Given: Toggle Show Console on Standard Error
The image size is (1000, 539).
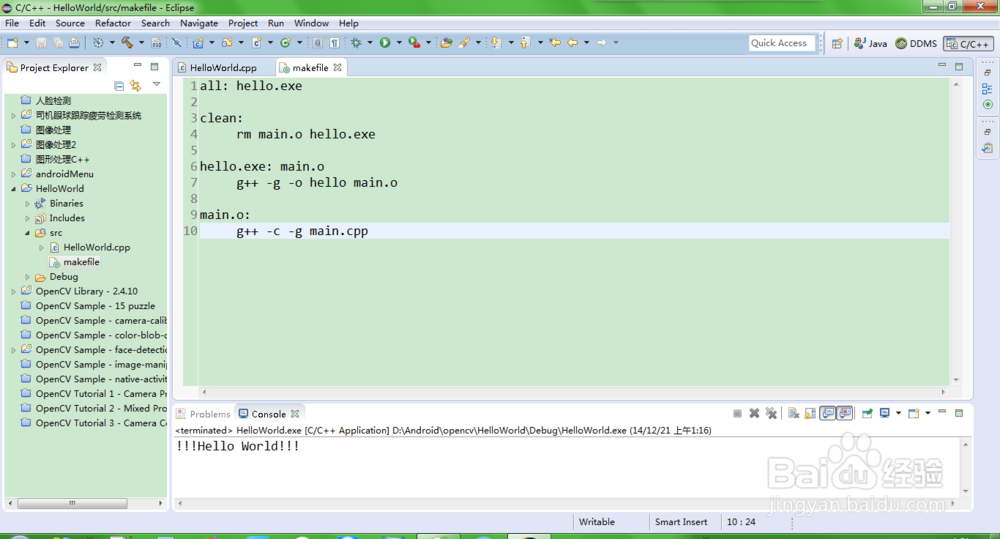Looking at the screenshot, I should pos(845,413).
